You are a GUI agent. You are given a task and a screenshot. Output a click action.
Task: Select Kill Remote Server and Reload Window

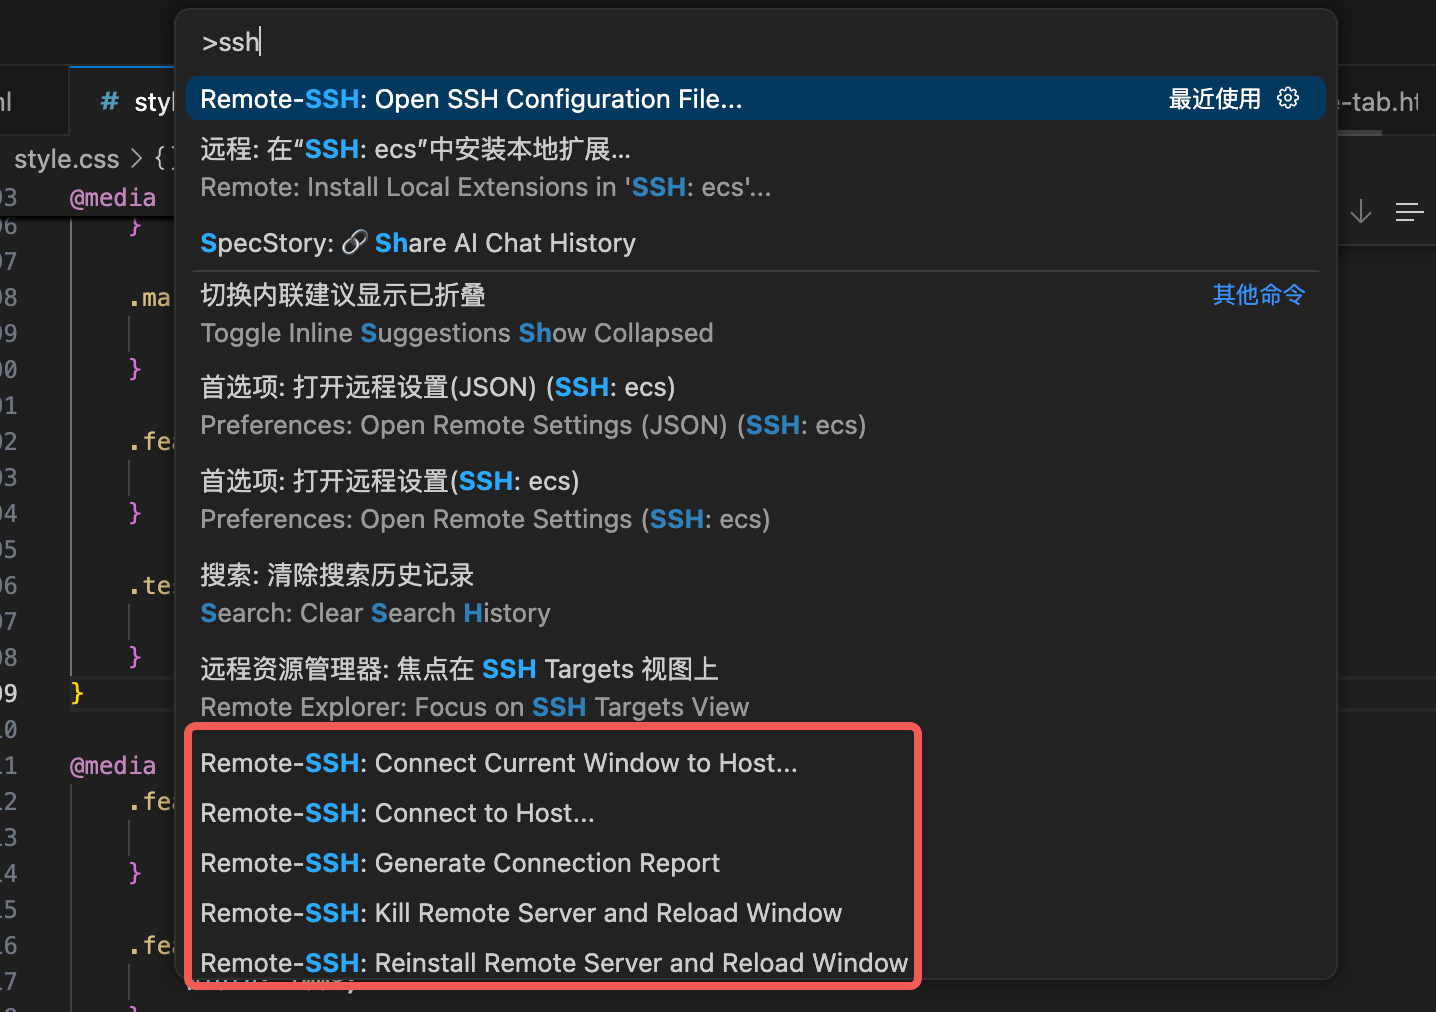coord(755,913)
